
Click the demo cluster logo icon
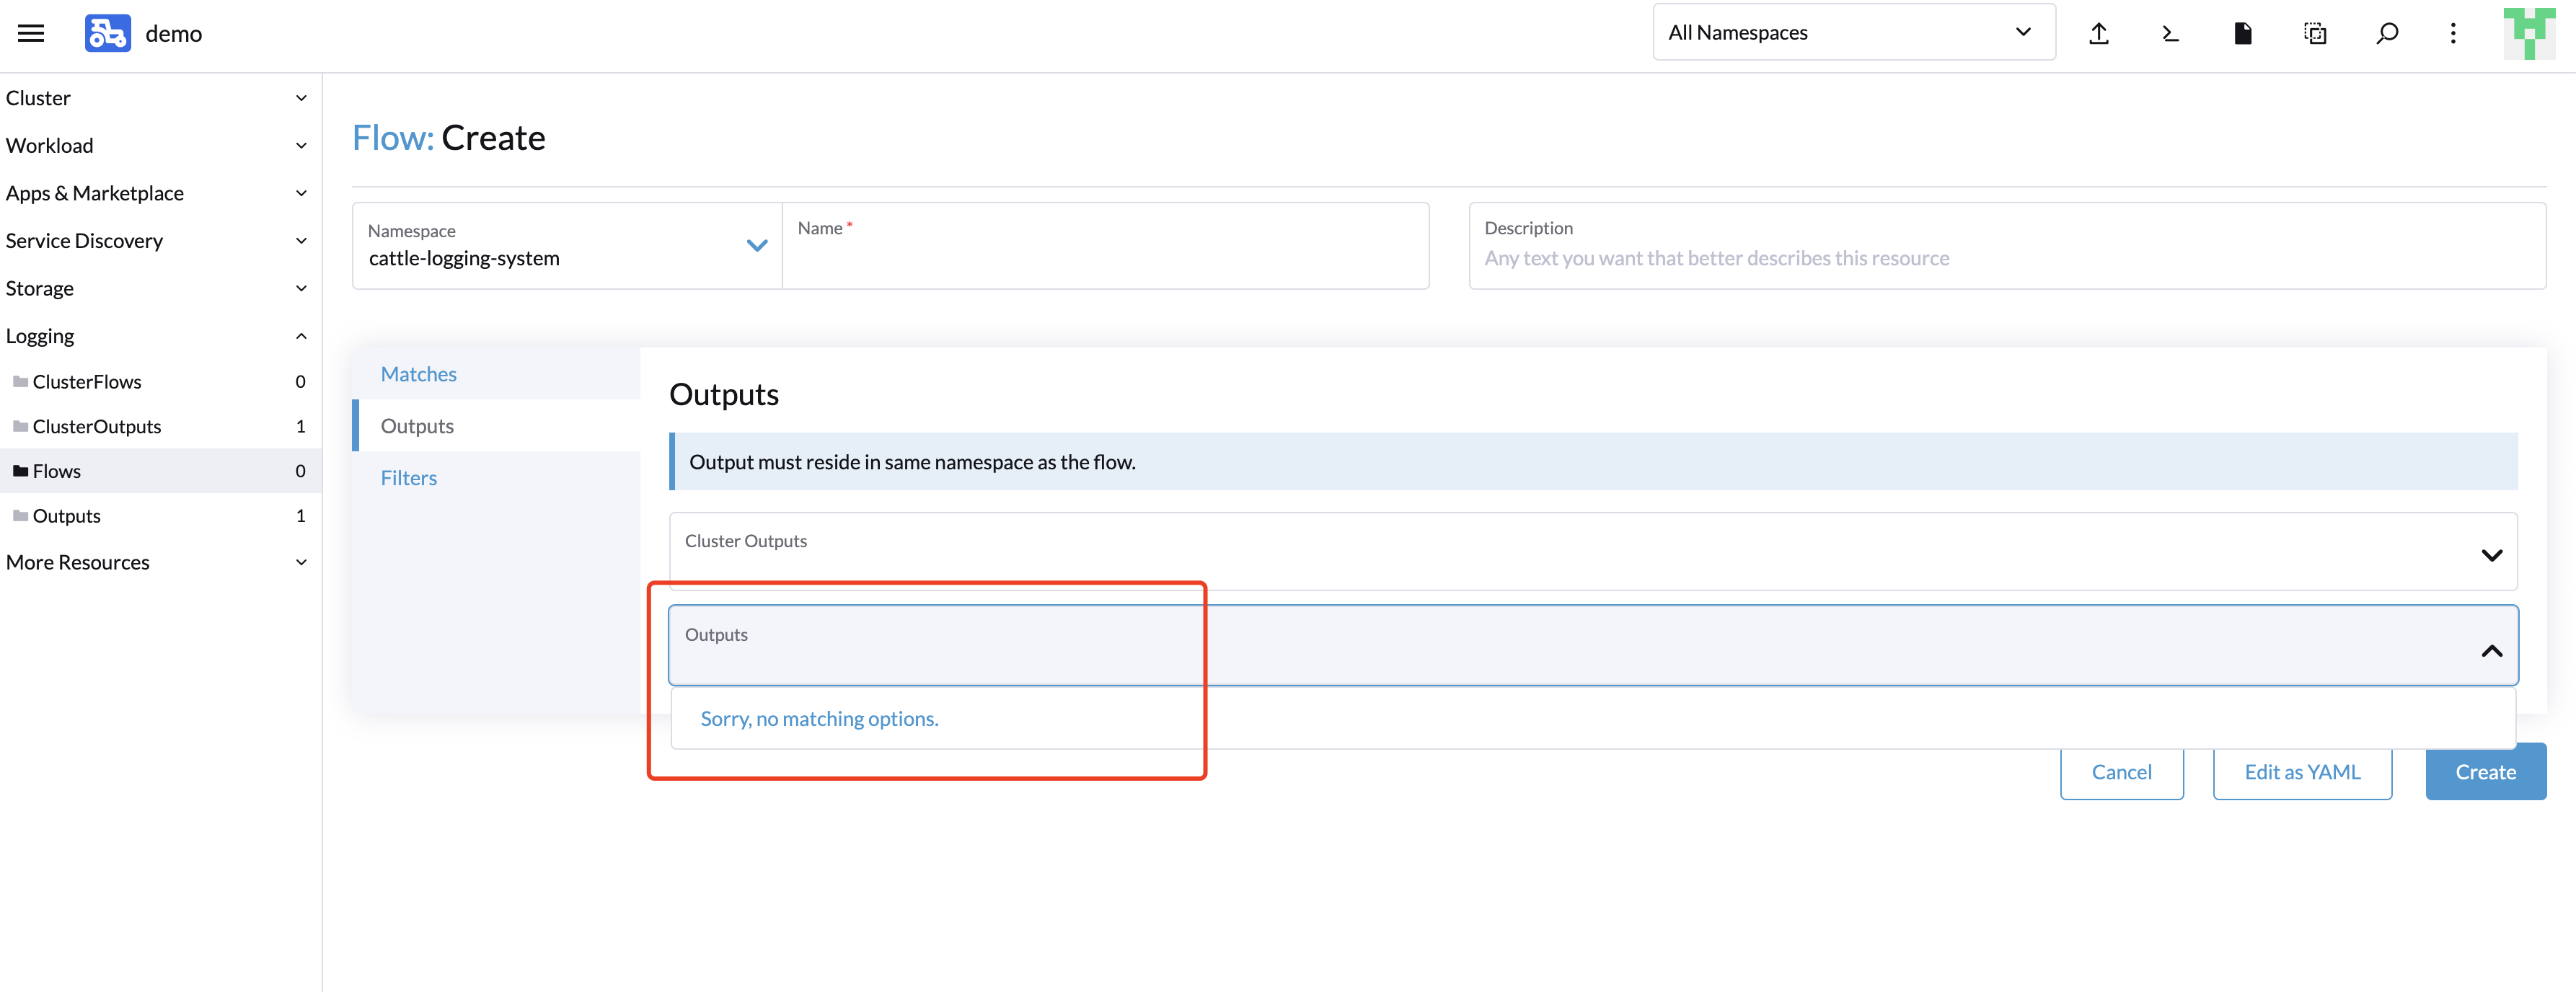107,33
